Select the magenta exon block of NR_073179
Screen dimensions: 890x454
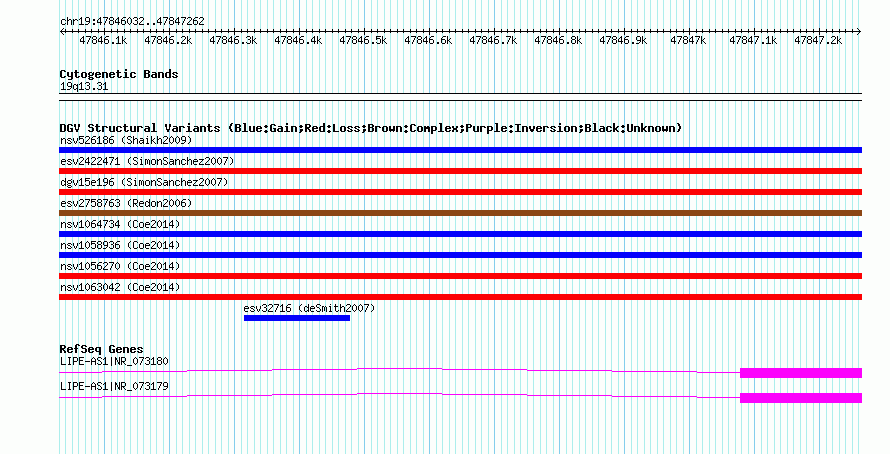click(801, 398)
